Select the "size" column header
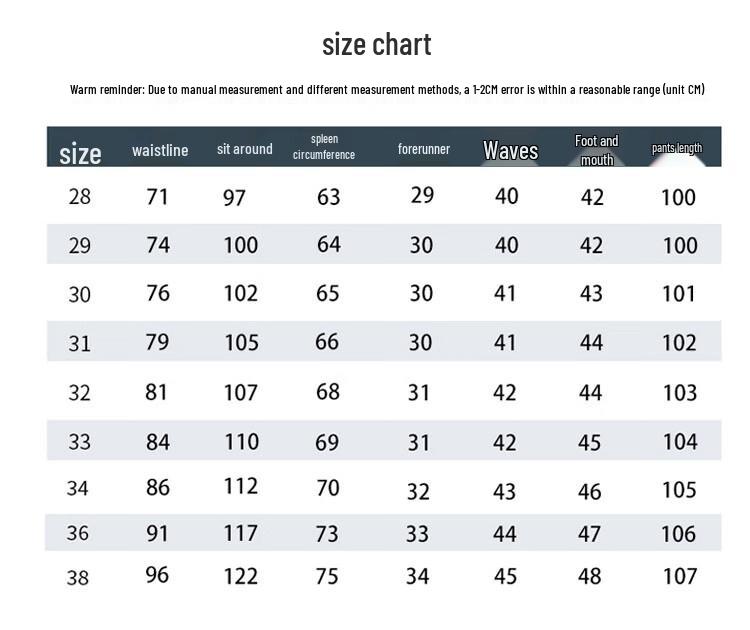This screenshot has width=750, height=630. [x=80, y=154]
